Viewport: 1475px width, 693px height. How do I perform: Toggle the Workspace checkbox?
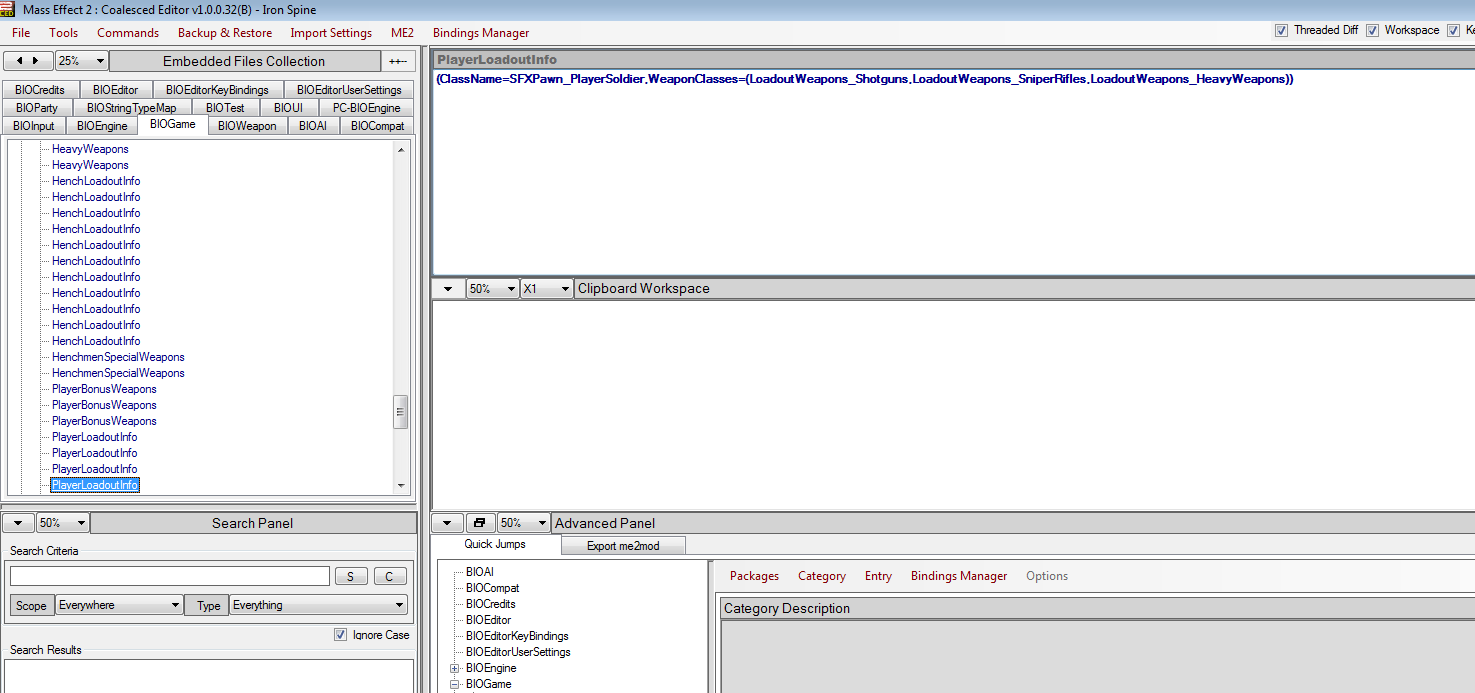click(1372, 31)
